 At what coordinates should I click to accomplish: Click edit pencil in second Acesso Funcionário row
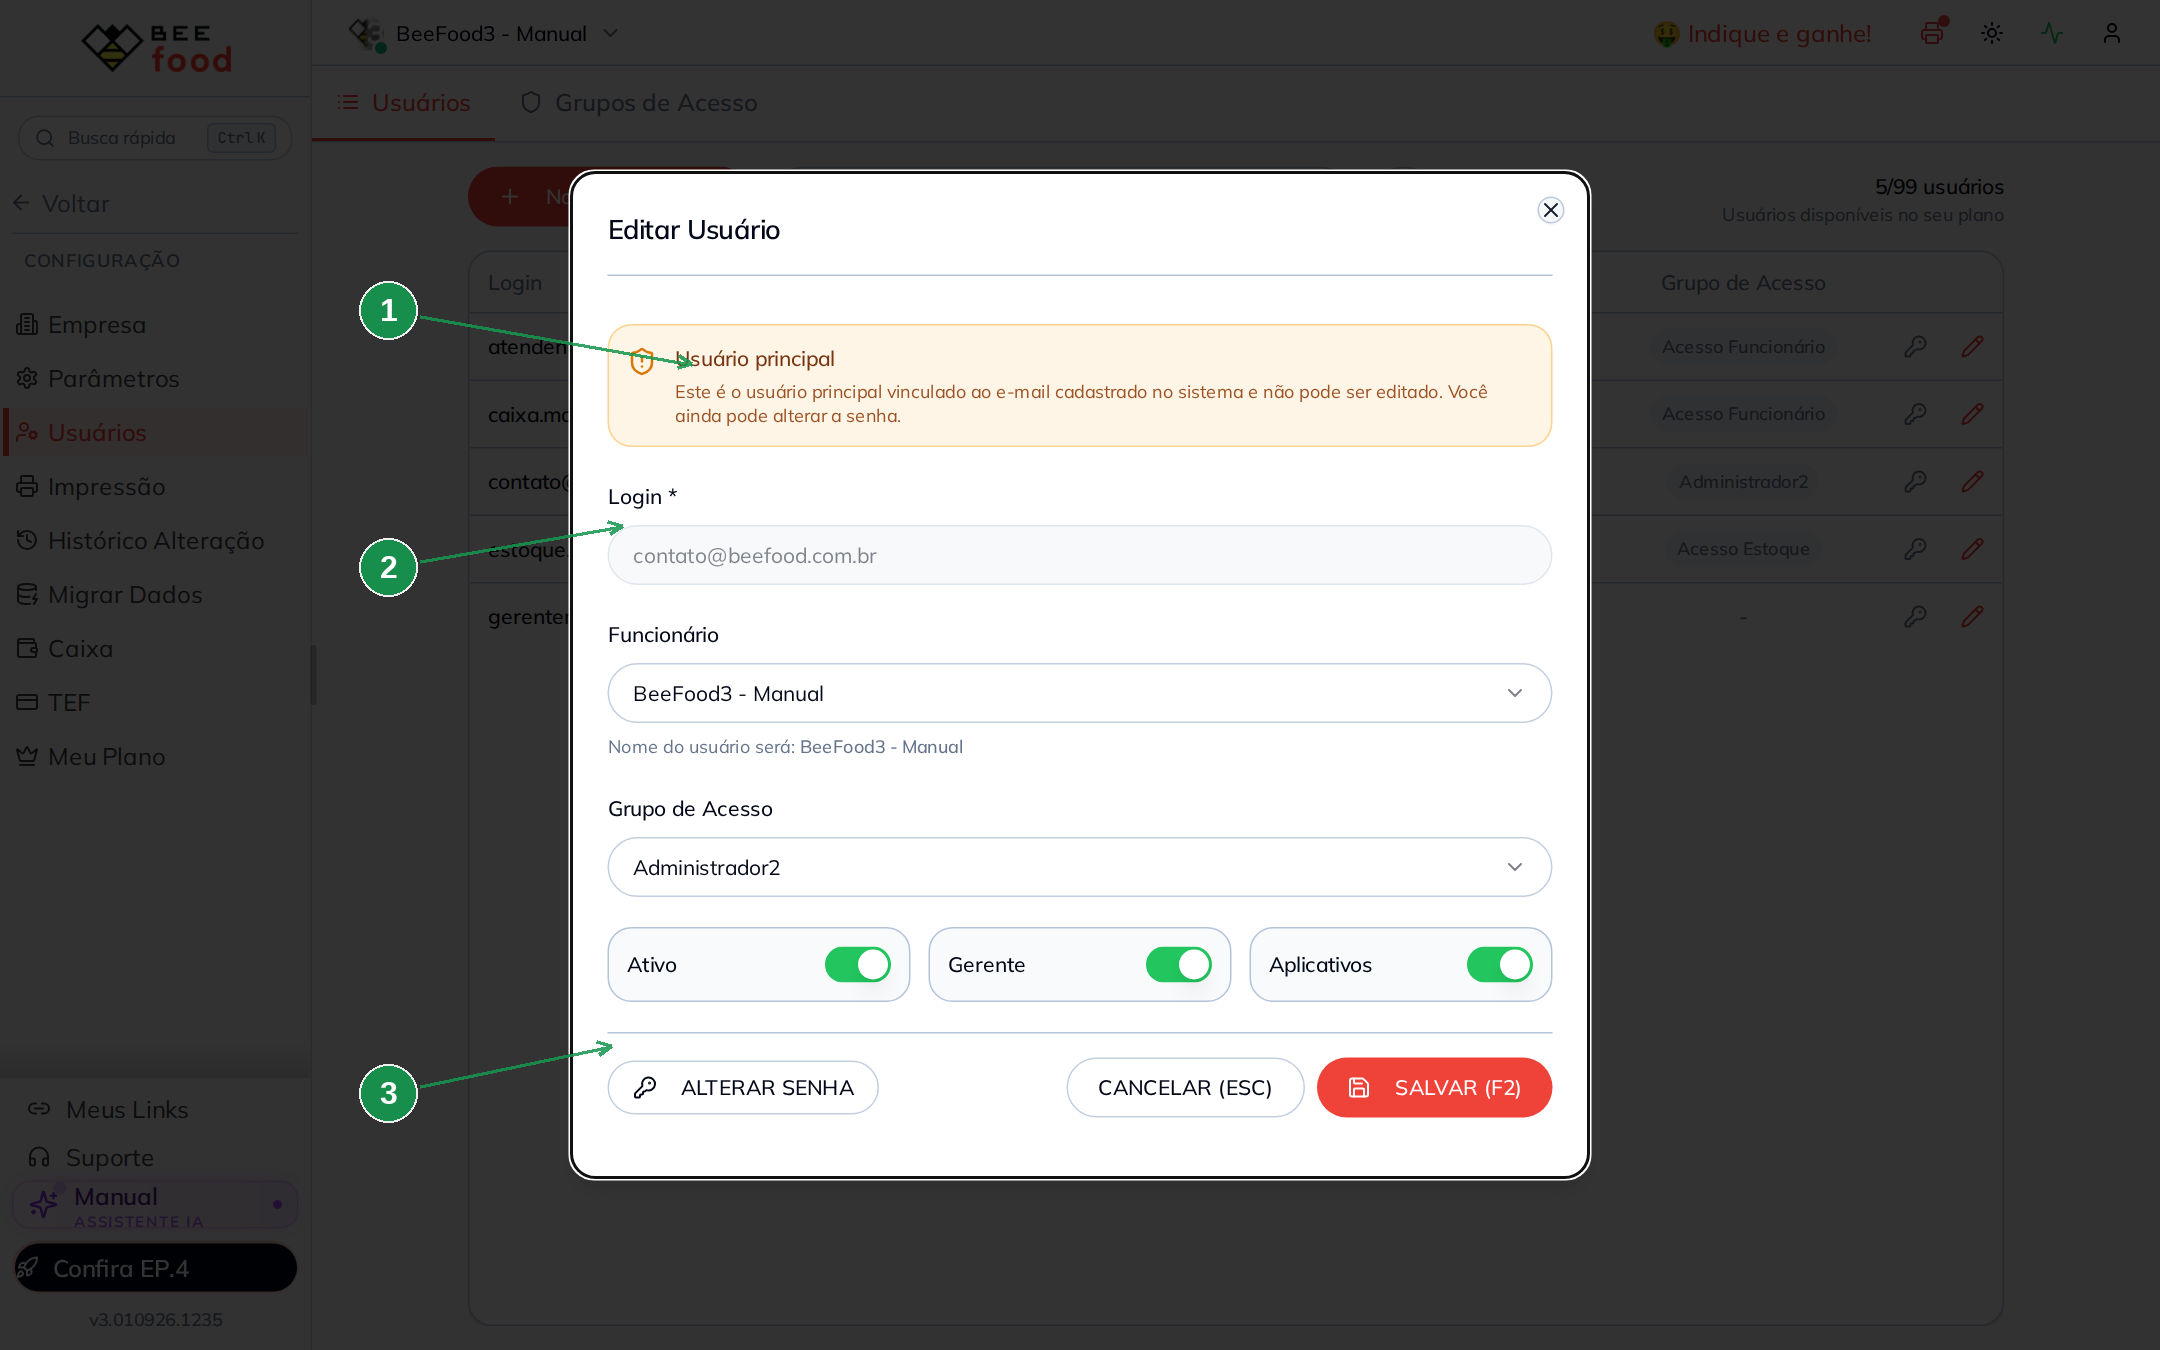[1972, 414]
